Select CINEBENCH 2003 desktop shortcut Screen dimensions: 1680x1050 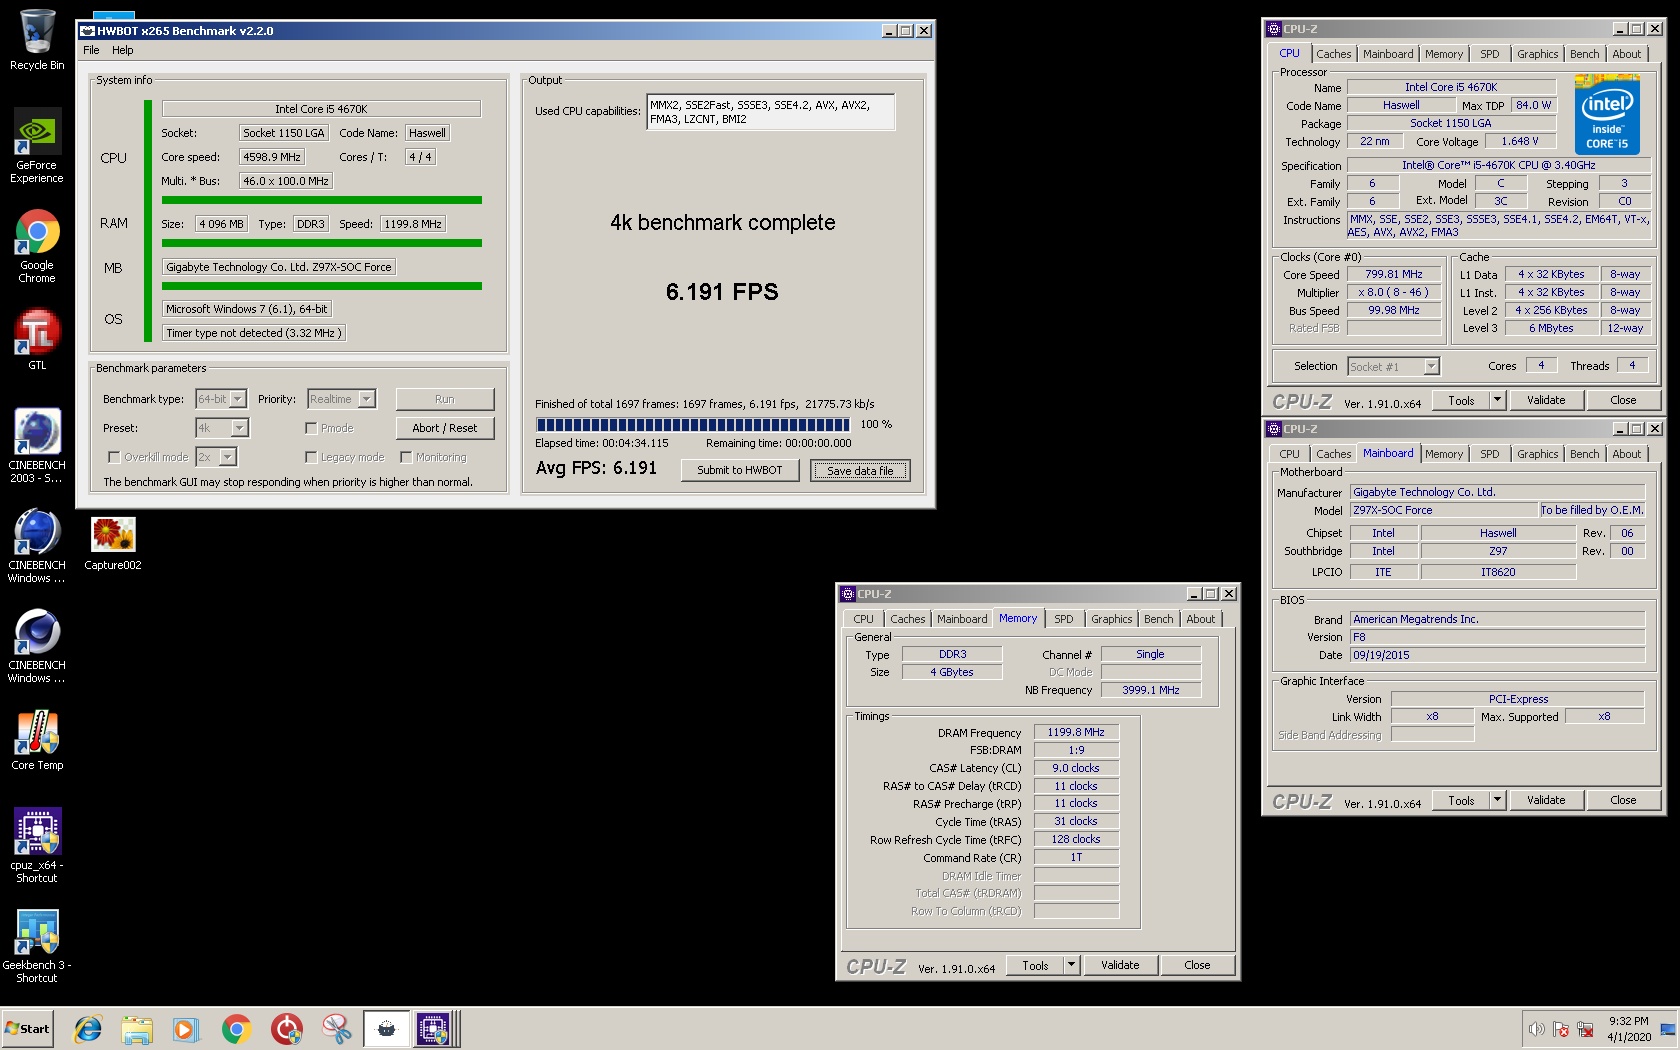point(37,446)
